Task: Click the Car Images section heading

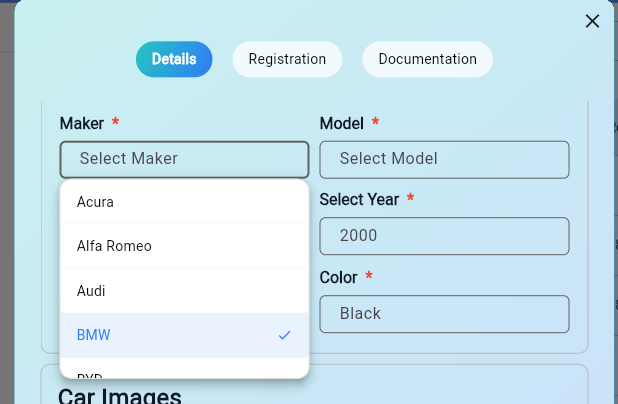Action: click(120, 396)
